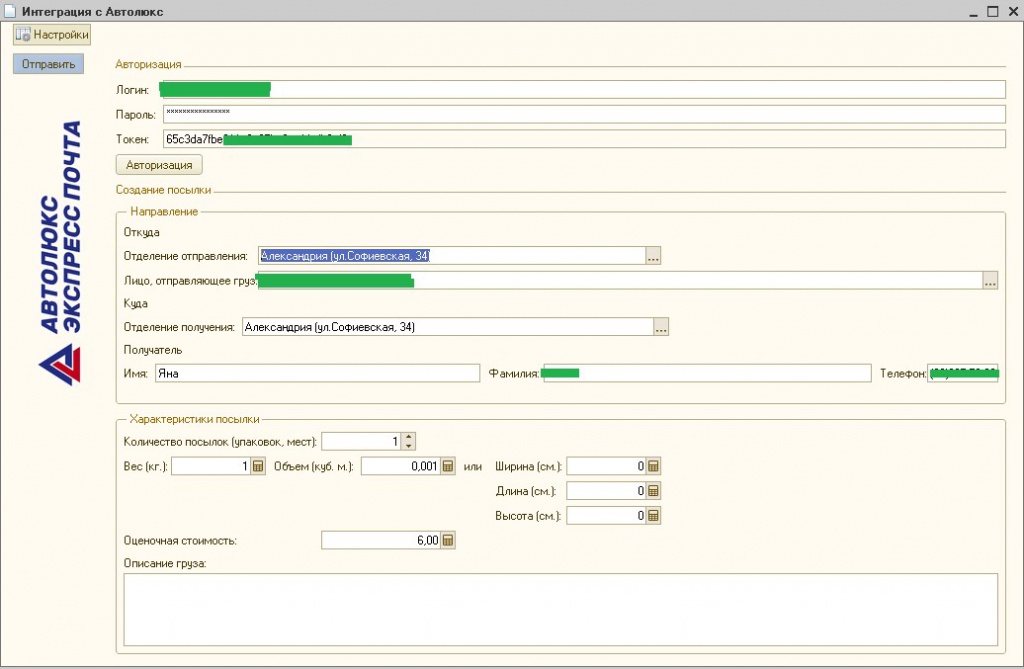Click the Автолюкс Экспресс Почта logo
1024x669 pixels.
coord(60,253)
